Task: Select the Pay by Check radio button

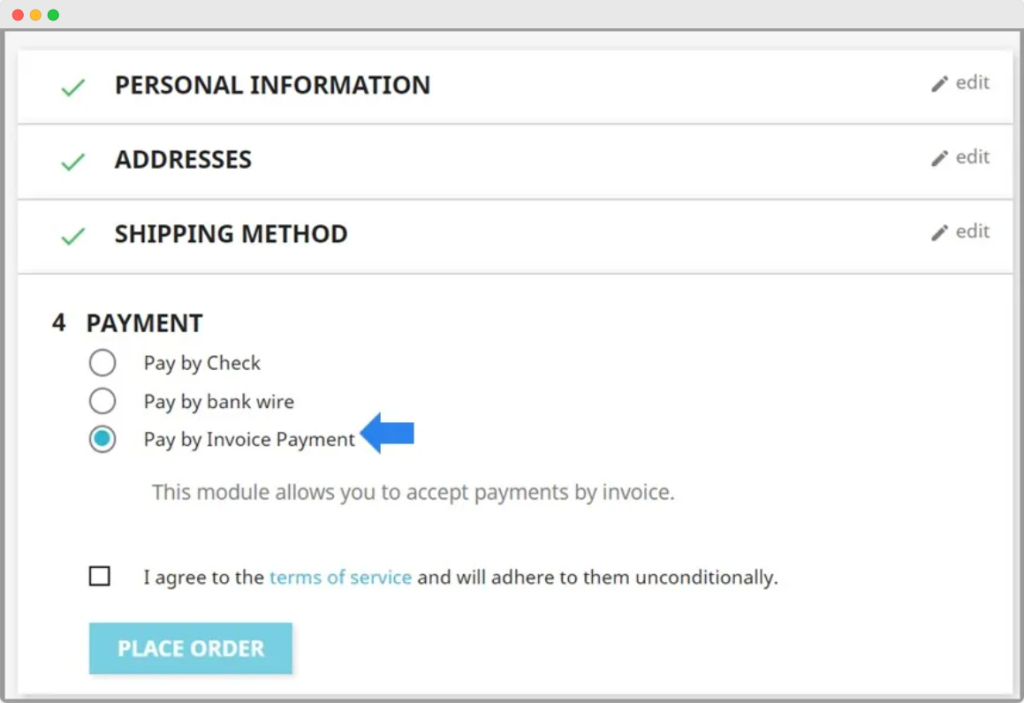Action: 102,363
